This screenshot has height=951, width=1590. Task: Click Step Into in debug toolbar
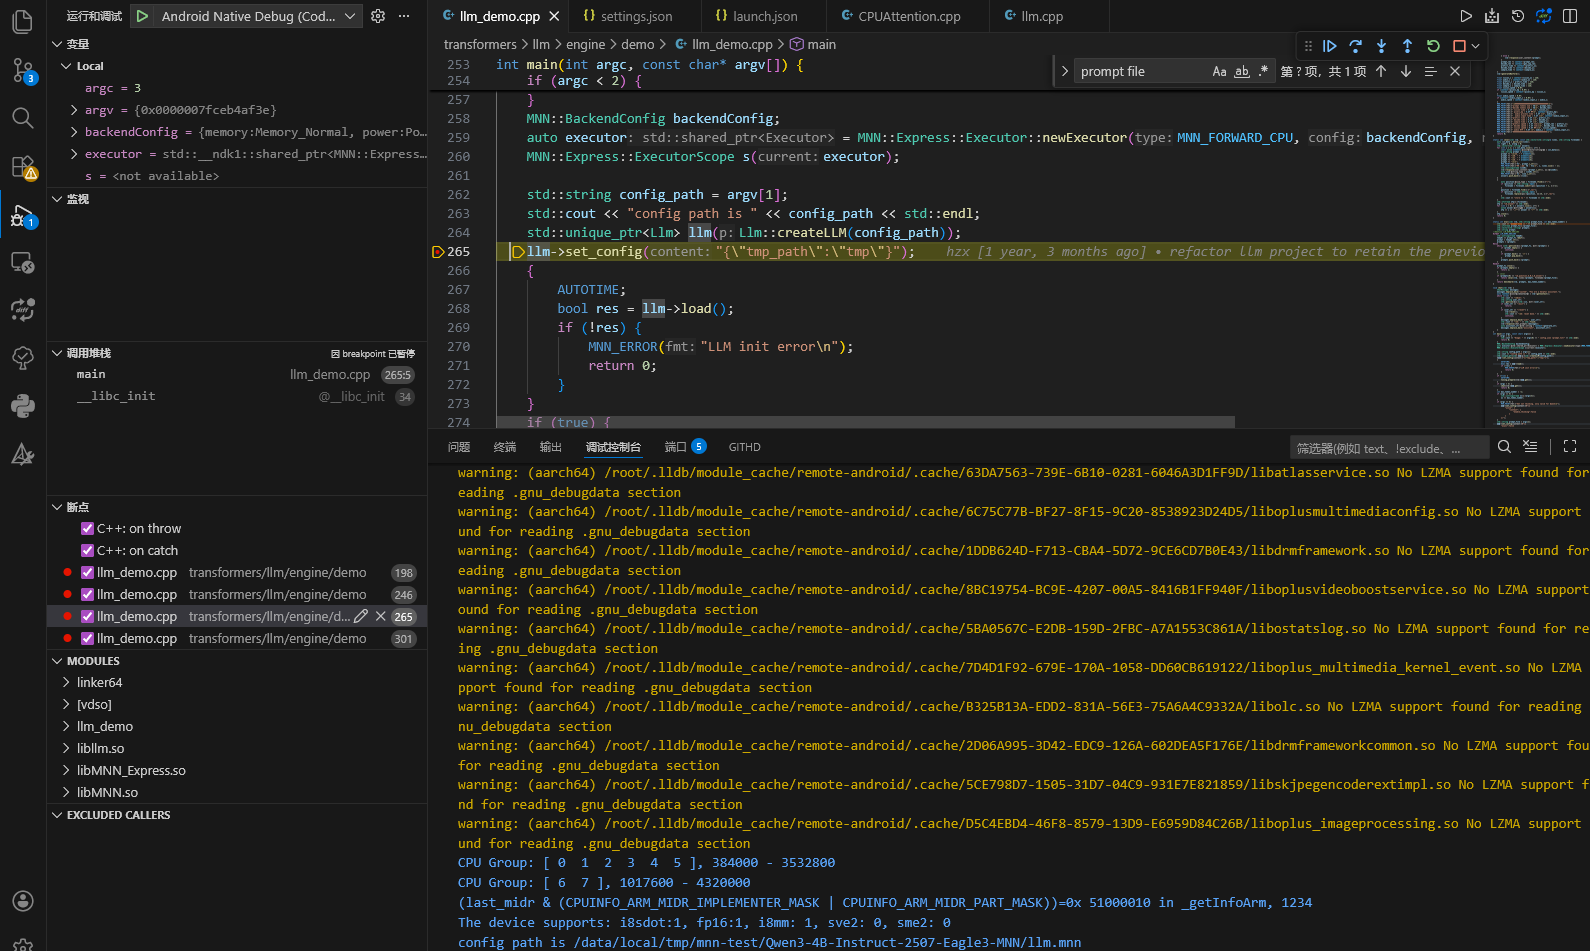1381,46
